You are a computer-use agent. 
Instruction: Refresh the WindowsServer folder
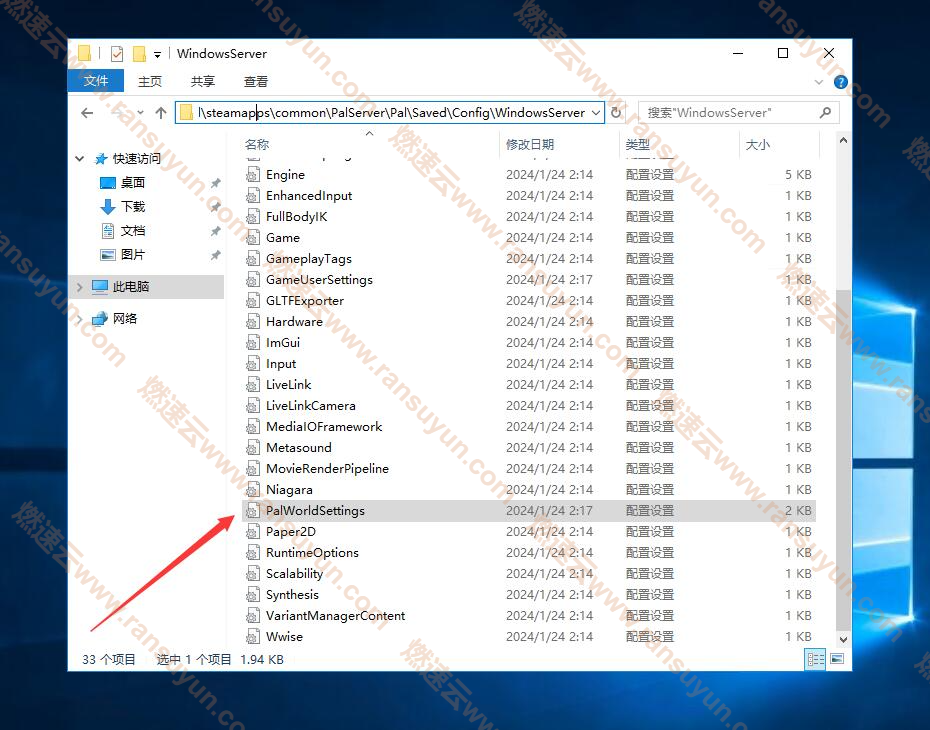pyautogui.click(x=616, y=113)
